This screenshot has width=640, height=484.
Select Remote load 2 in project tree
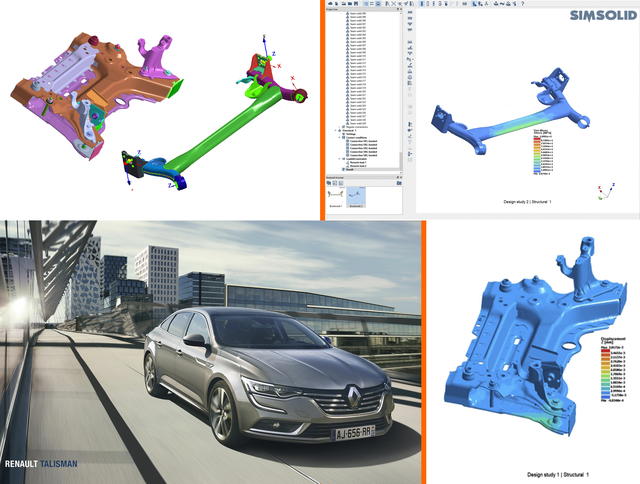(356, 166)
